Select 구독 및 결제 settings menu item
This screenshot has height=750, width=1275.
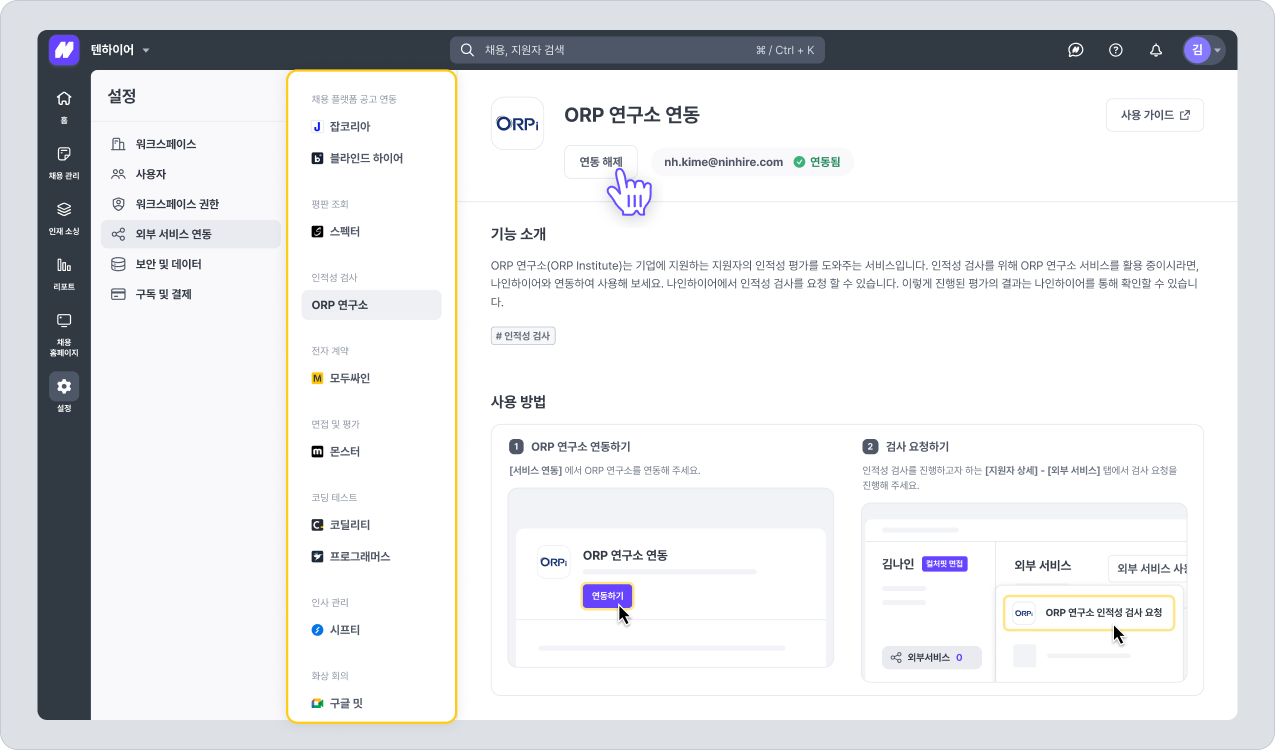(190, 294)
